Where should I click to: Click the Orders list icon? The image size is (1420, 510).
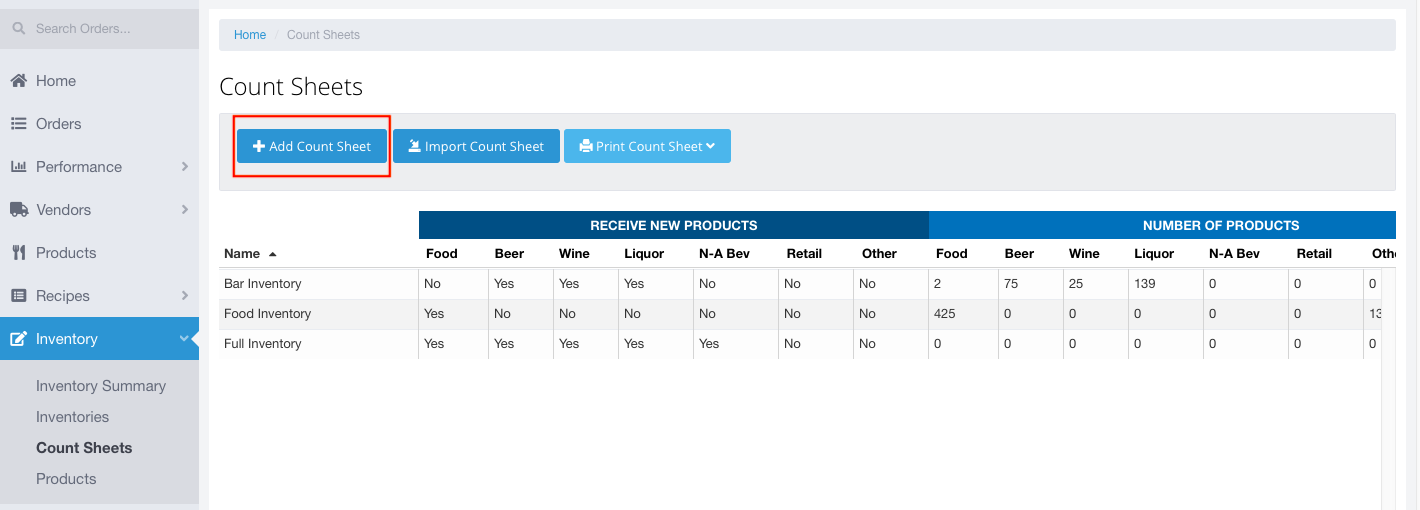pyautogui.click(x=18, y=124)
